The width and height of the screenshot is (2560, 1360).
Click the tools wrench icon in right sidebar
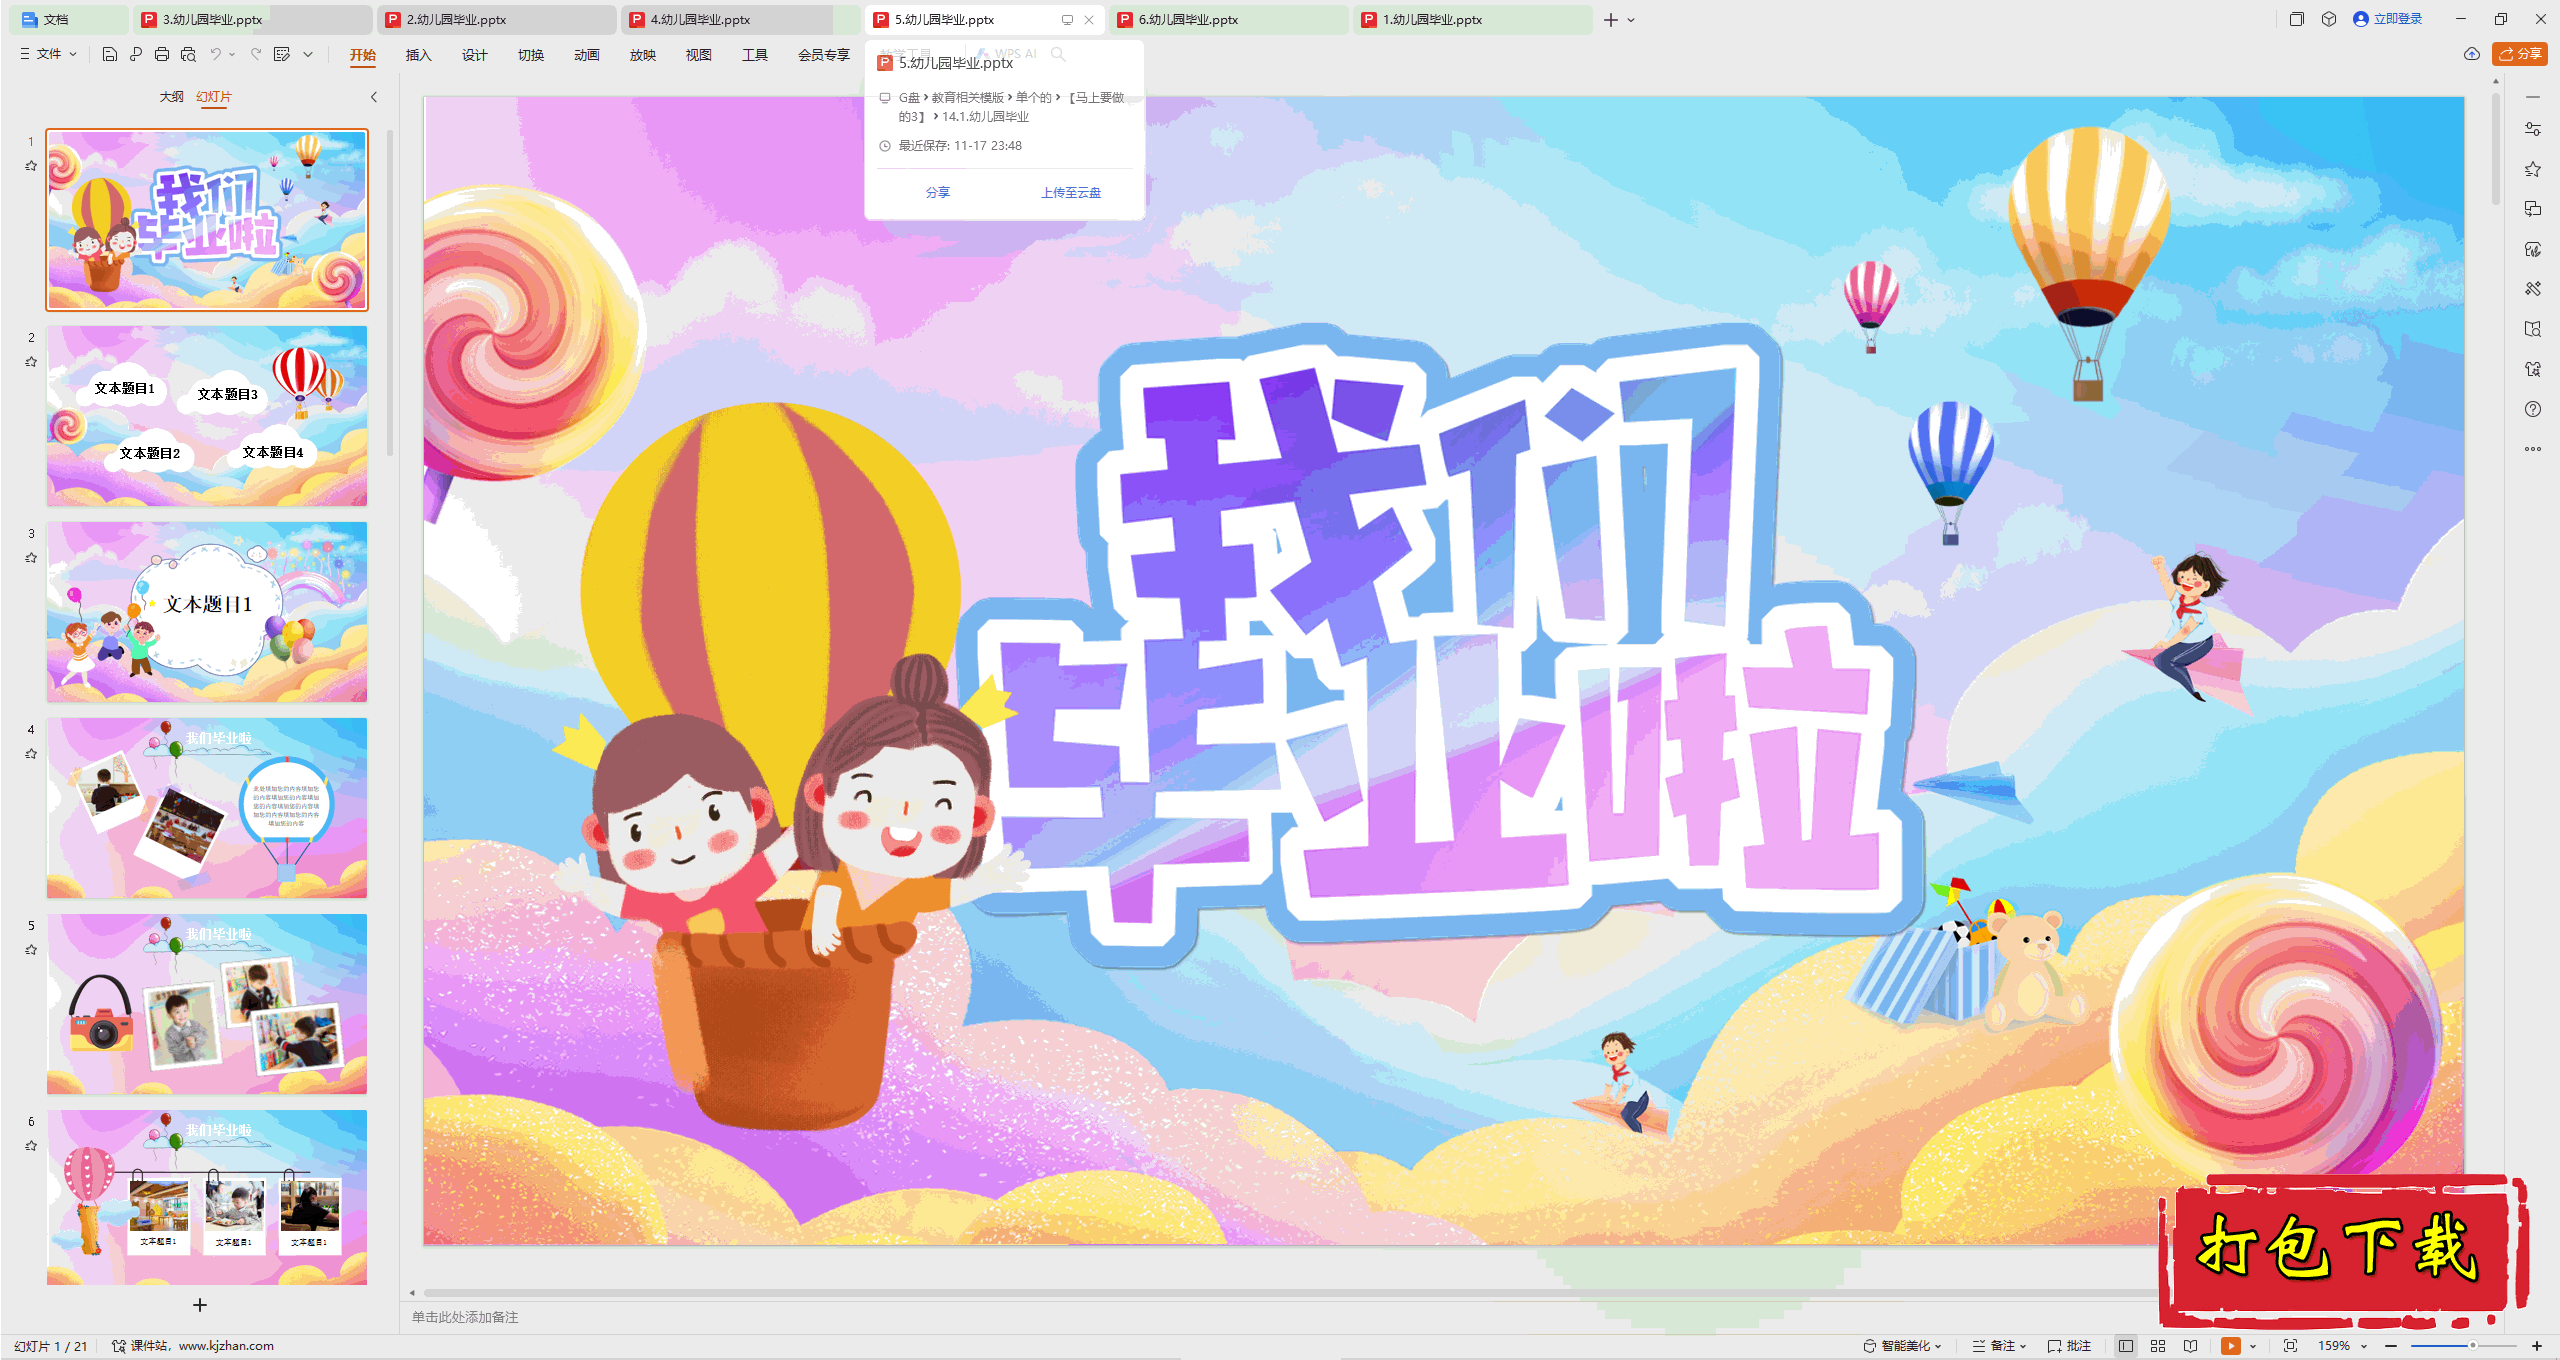click(x=2533, y=289)
